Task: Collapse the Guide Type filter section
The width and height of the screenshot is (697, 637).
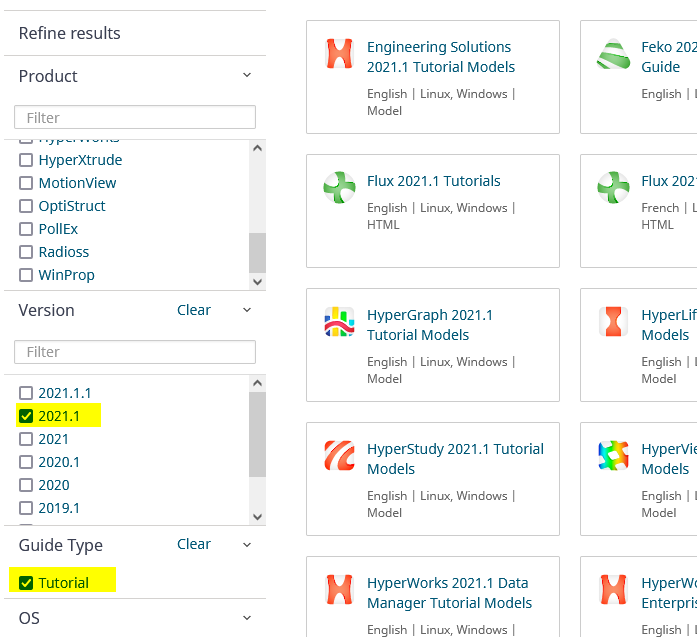Action: pyautogui.click(x=247, y=545)
